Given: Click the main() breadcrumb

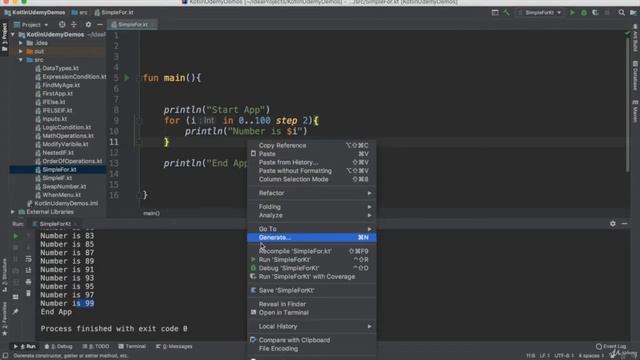Looking at the screenshot, I should [x=151, y=213].
